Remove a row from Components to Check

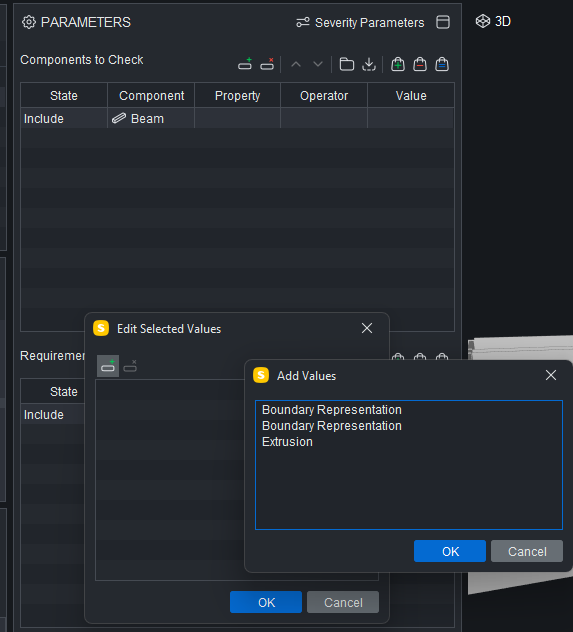coord(267,64)
